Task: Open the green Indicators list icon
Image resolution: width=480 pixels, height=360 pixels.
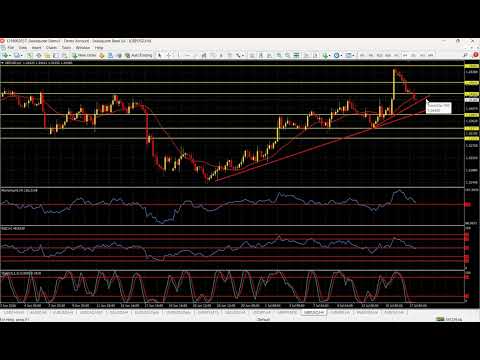Action: [x=325, y=55]
